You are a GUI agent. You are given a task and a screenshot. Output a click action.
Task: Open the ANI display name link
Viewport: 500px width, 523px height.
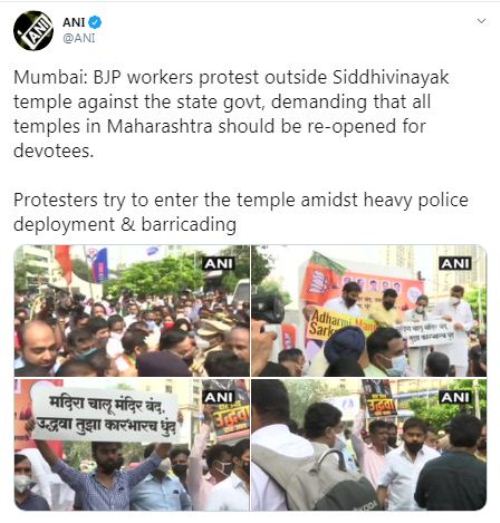point(74,22)
